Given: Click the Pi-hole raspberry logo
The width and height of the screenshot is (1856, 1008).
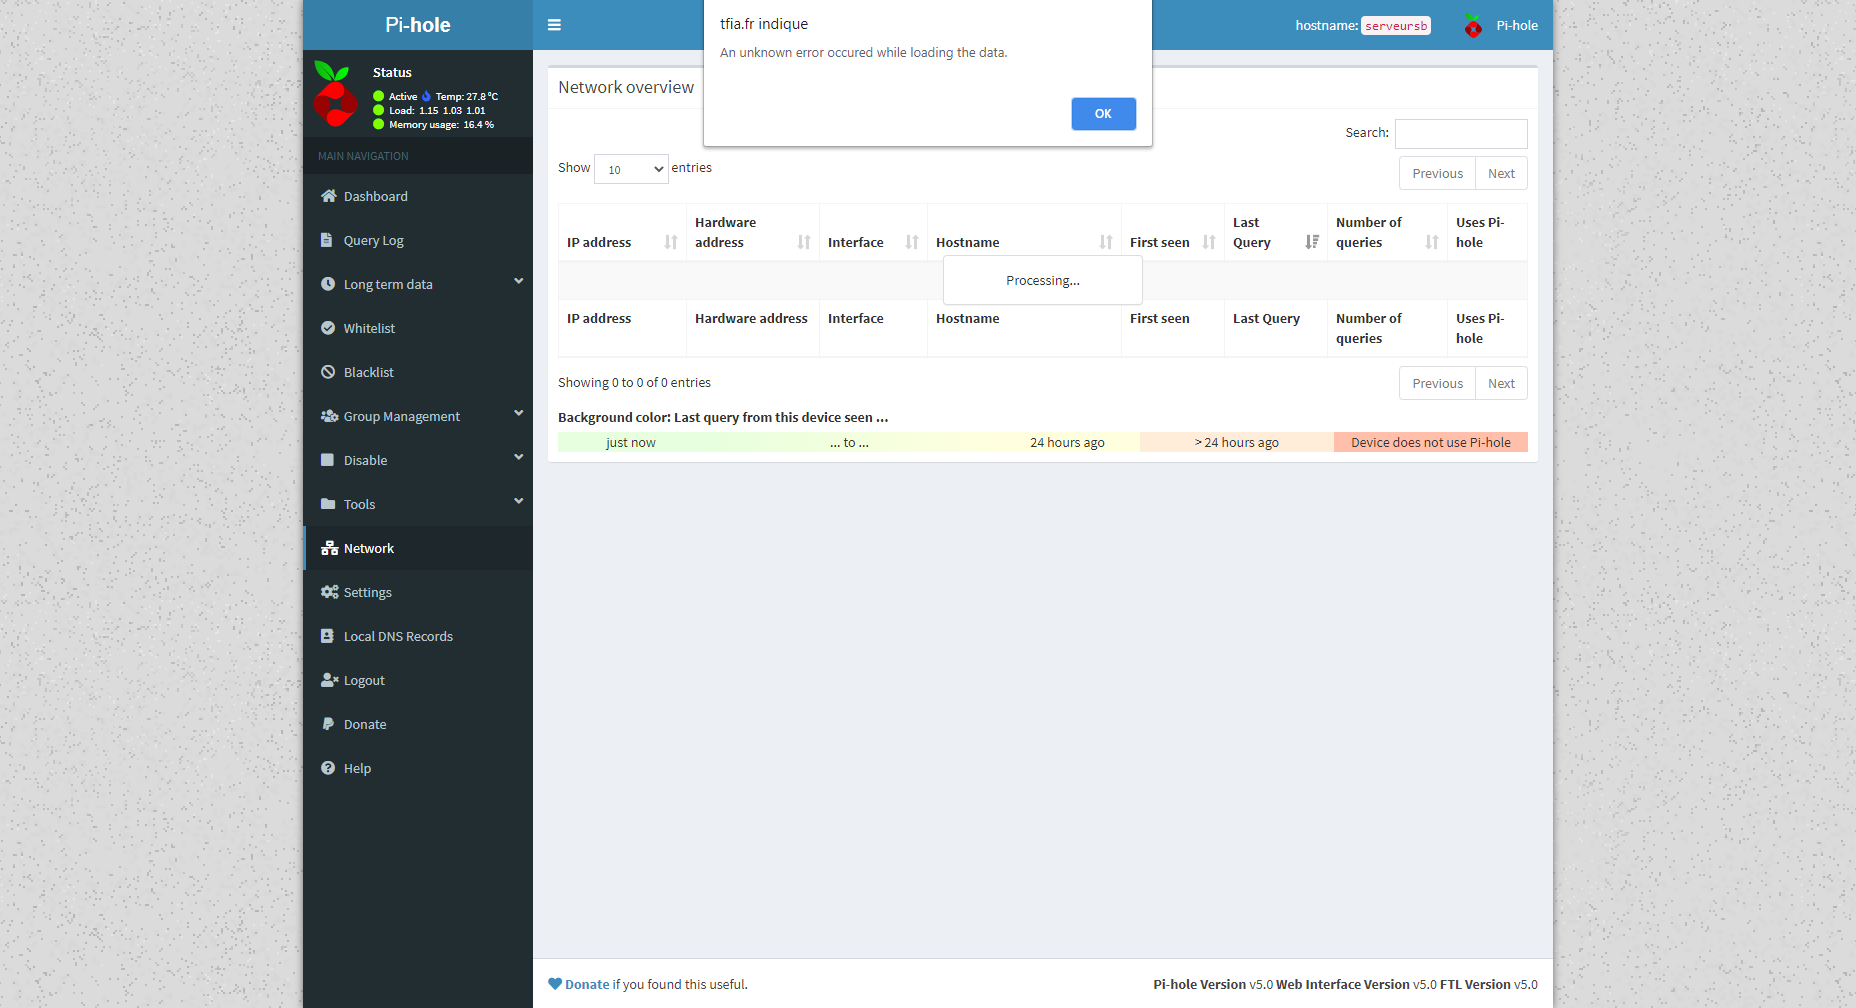Looking at the screenshot, I should pyautogui.click(x=1473, y=25).
